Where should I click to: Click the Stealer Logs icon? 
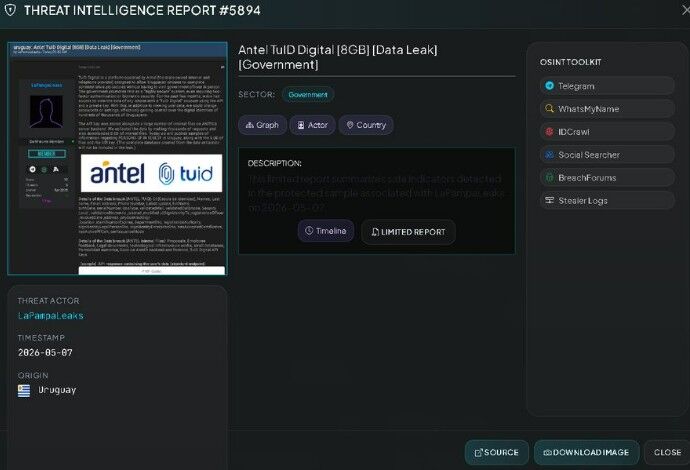point(549,200)
